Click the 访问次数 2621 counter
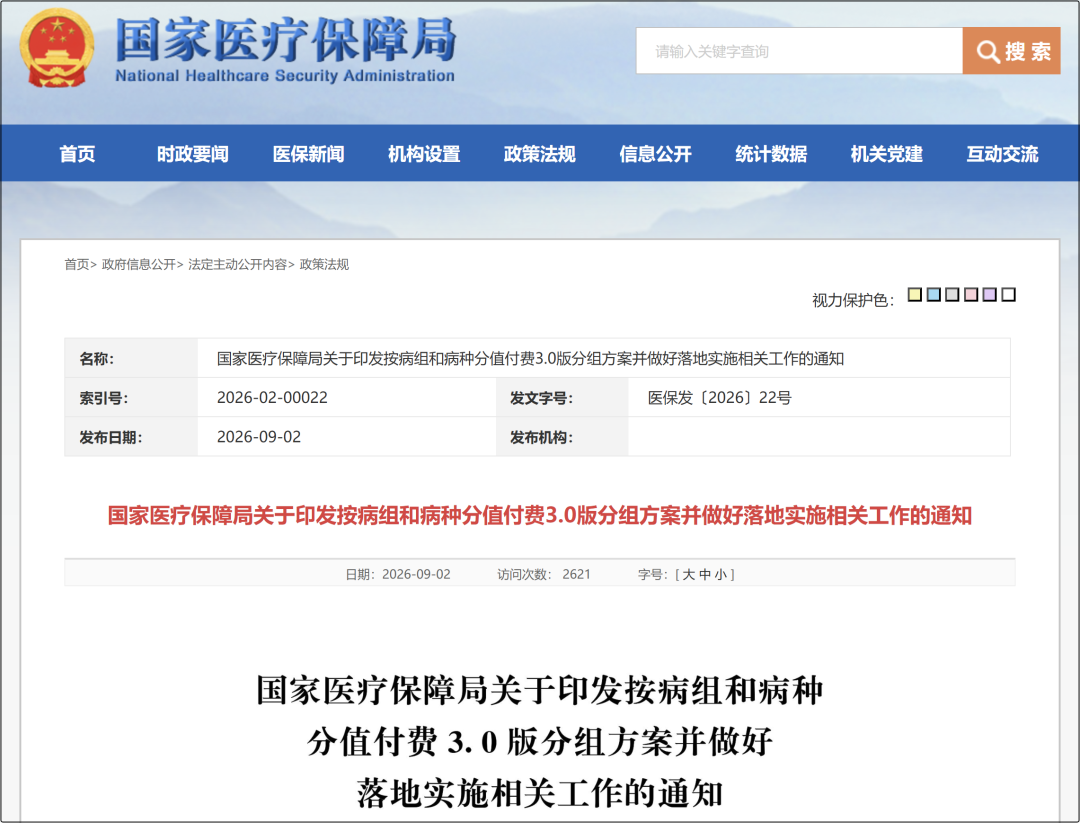 543,574
